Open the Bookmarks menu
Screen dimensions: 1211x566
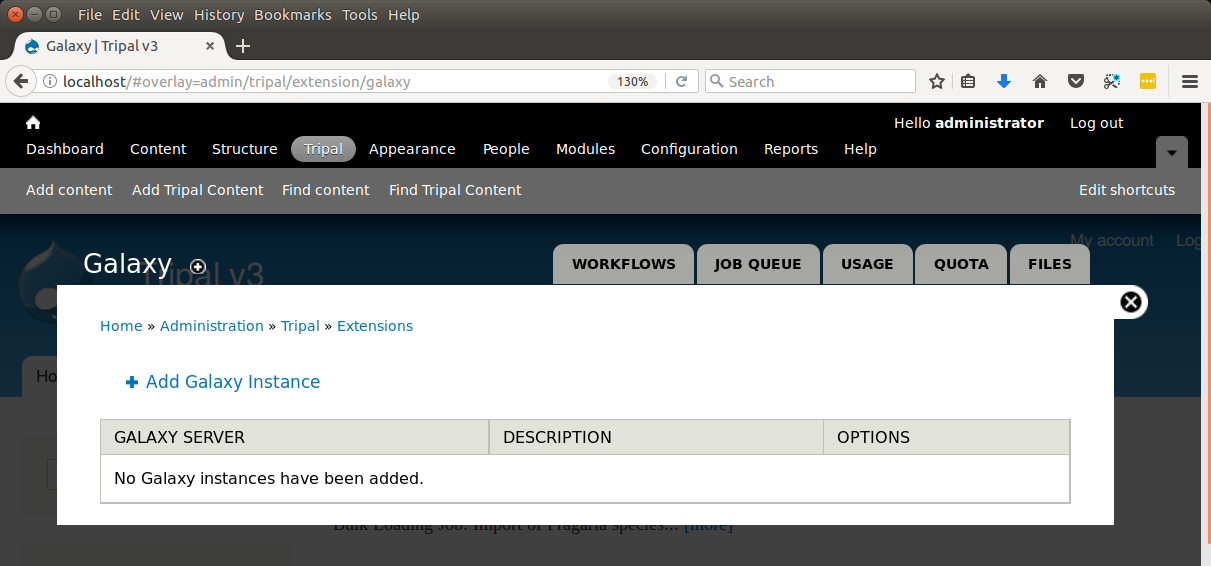[293, 15]
